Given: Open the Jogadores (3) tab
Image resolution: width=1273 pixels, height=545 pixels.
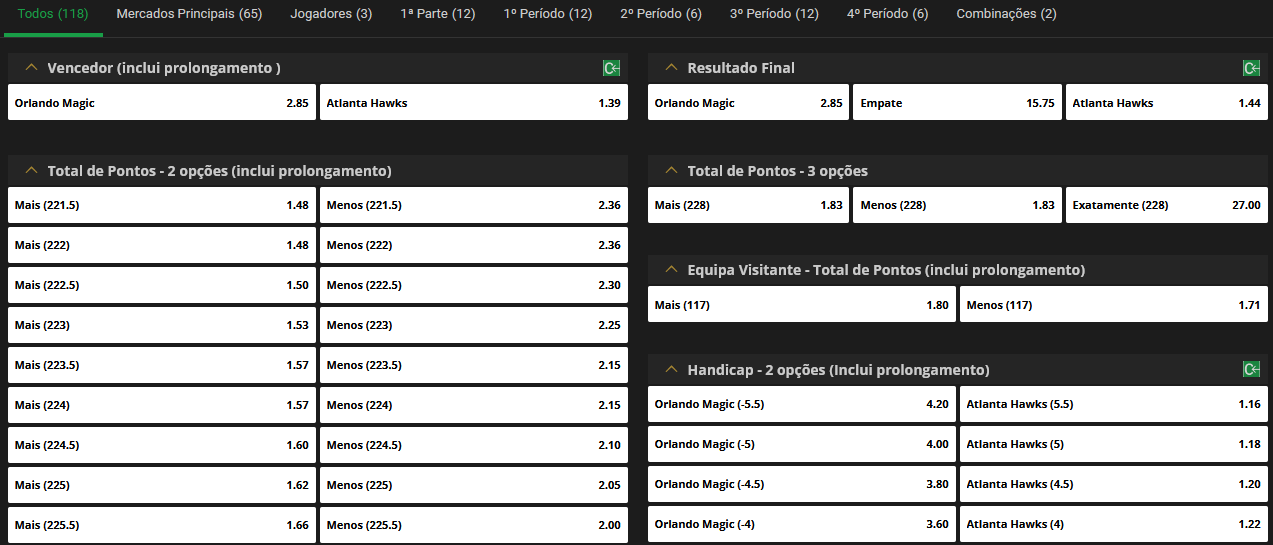Looking at the screenshot, I should tap(331, 14).
